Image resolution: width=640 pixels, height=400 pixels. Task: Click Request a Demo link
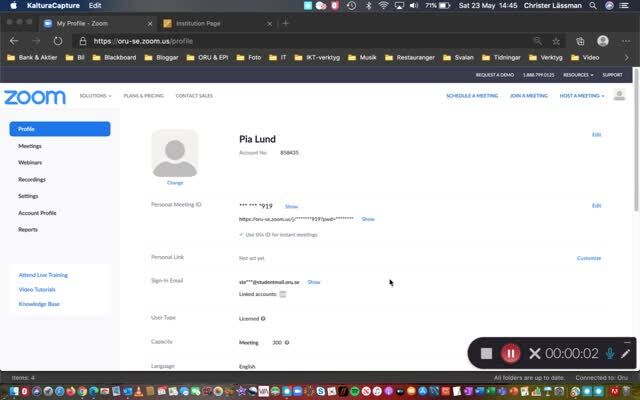(x=494, y=75)
